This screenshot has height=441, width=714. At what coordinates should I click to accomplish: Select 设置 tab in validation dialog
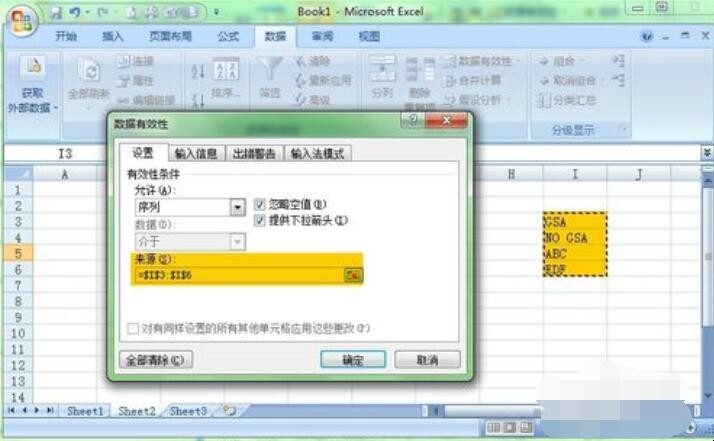(x=143, y=153)
